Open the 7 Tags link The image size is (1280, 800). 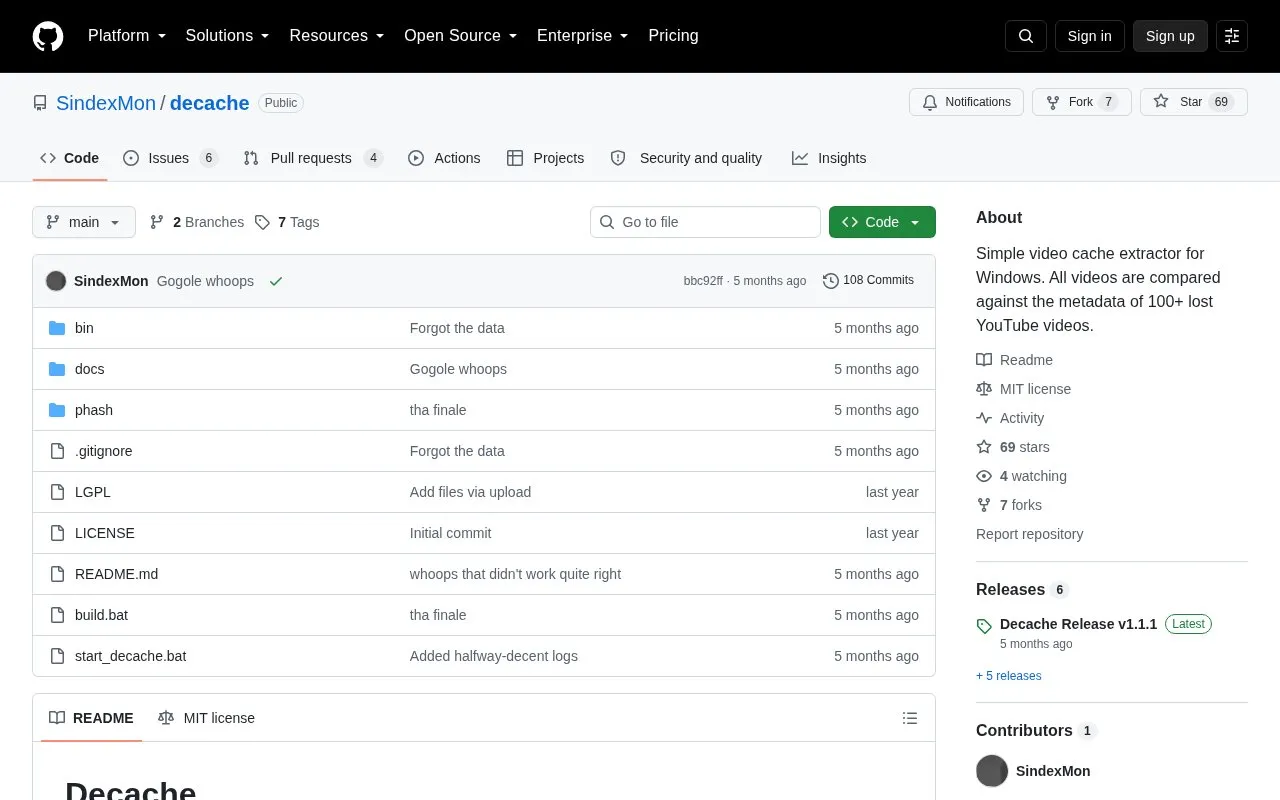click(x=287, y=222)
